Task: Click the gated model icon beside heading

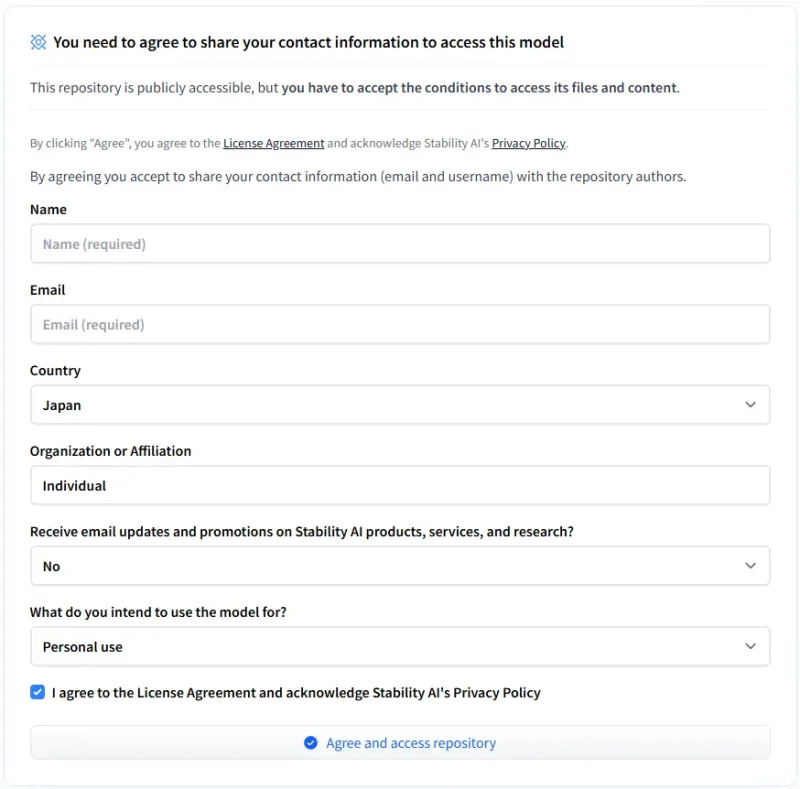Action: coord(38,42)
